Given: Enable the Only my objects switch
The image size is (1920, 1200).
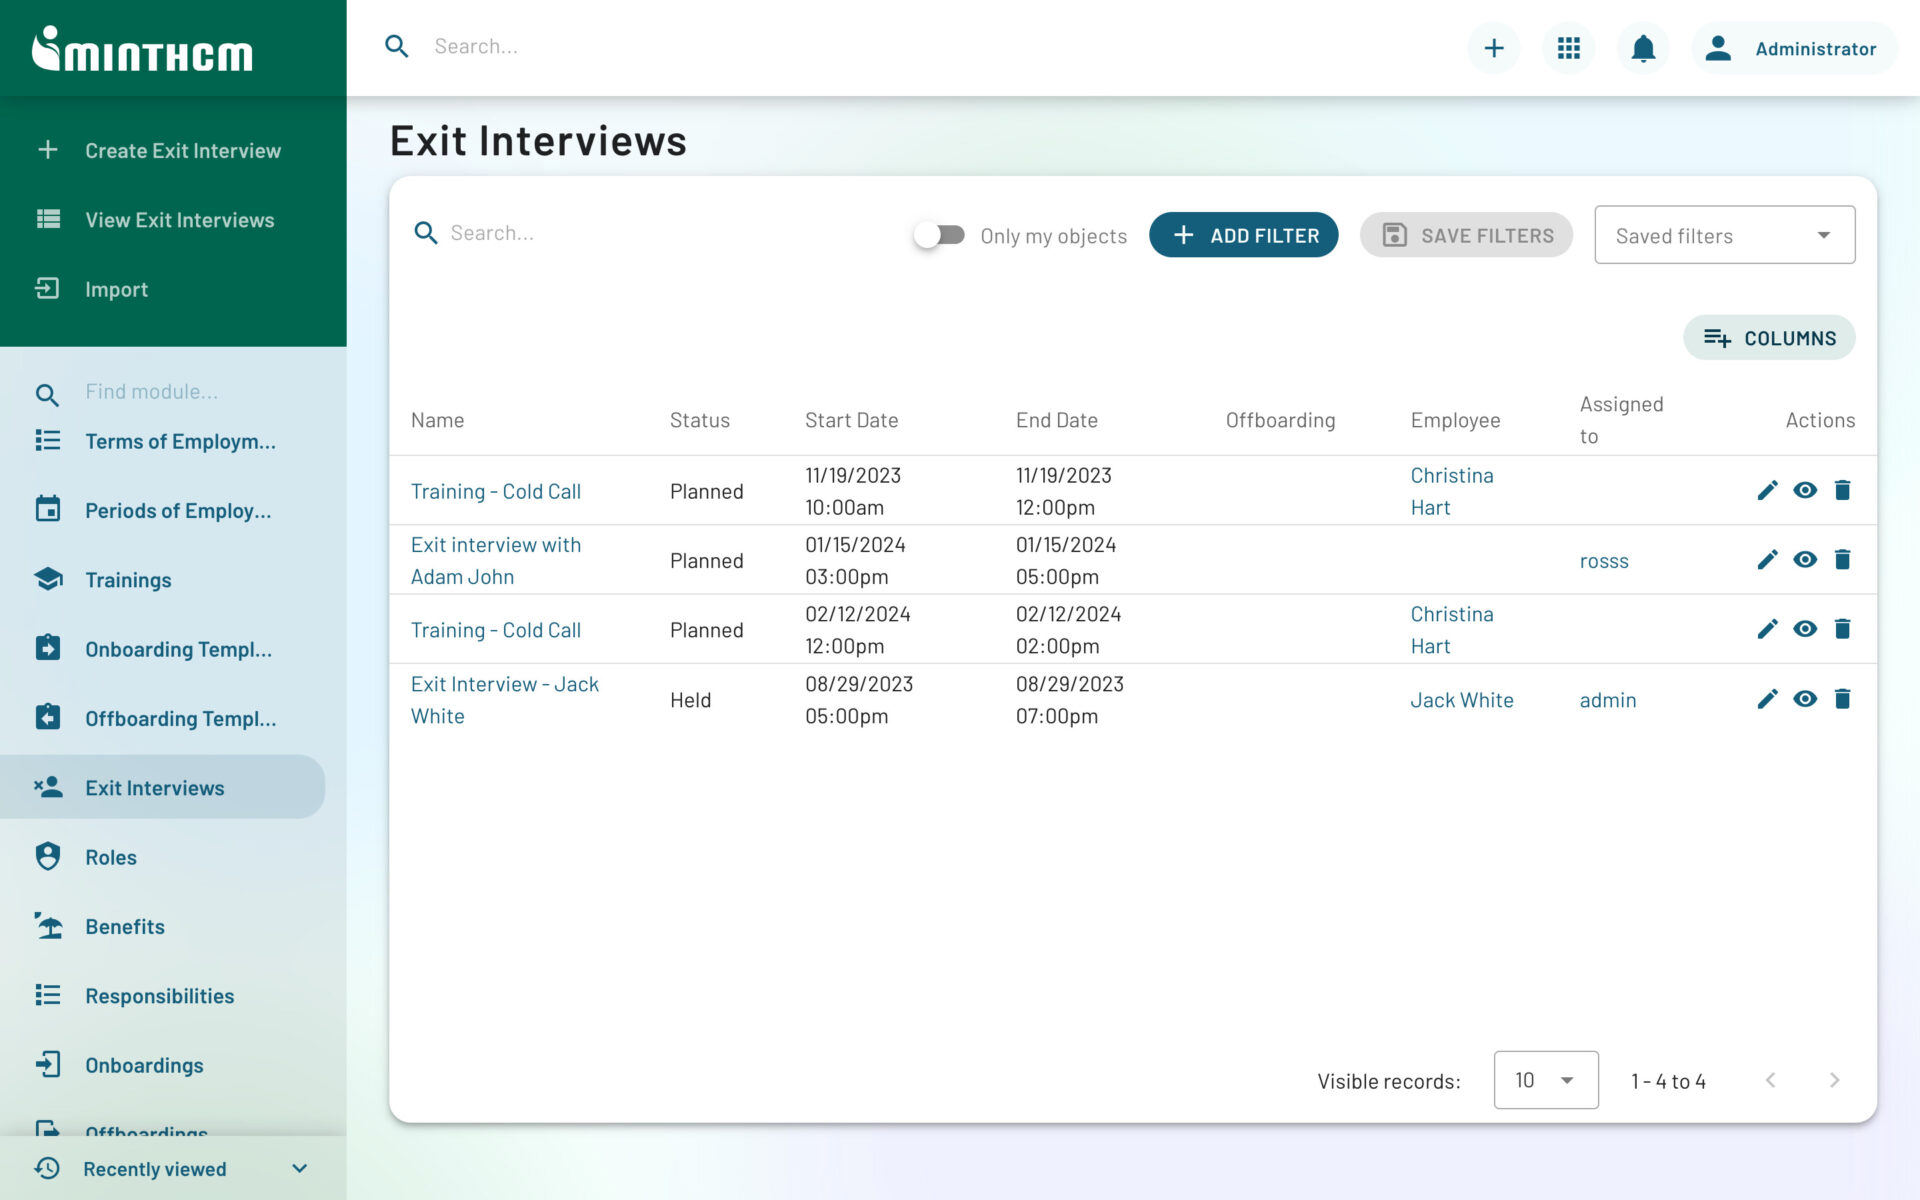Looking at the screenshot, I should click(x=938, y=234).
